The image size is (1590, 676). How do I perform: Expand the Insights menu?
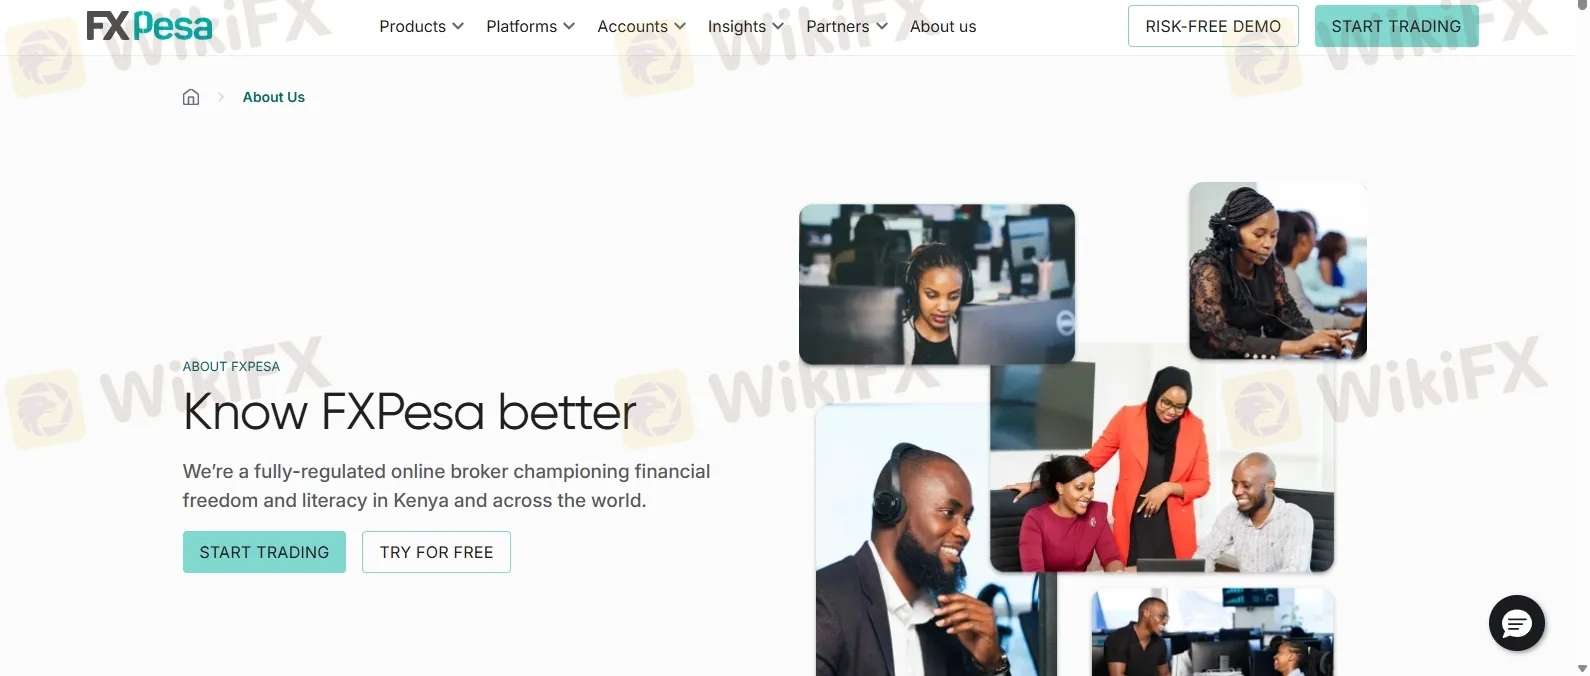coord(745,26)
